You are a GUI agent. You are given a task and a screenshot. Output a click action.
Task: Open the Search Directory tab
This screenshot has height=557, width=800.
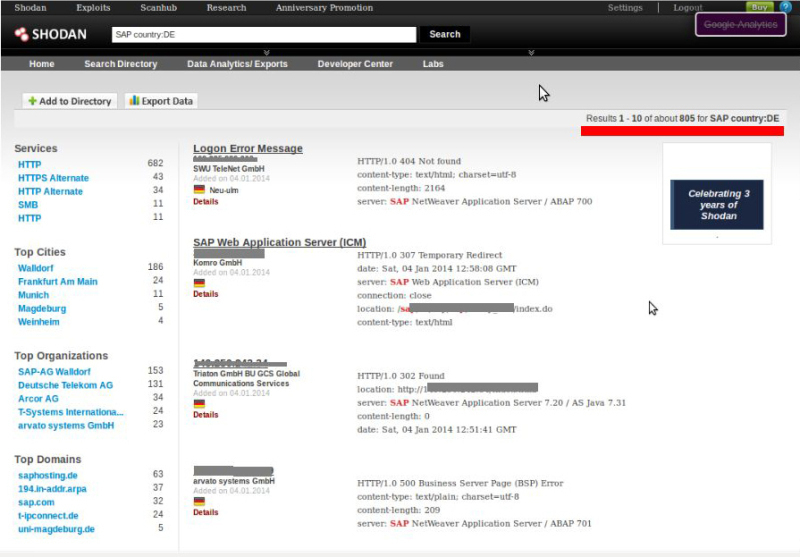(120, 64)
